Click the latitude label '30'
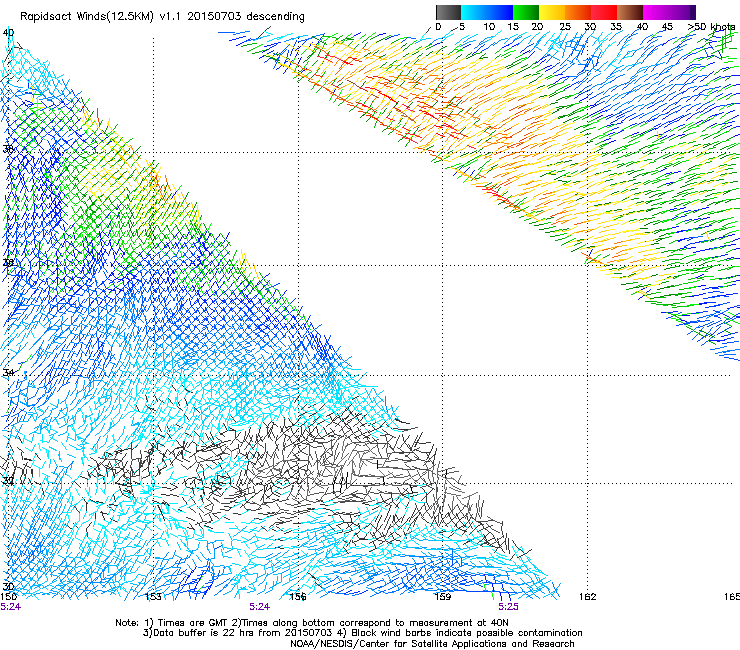 (x=8, y=586)
